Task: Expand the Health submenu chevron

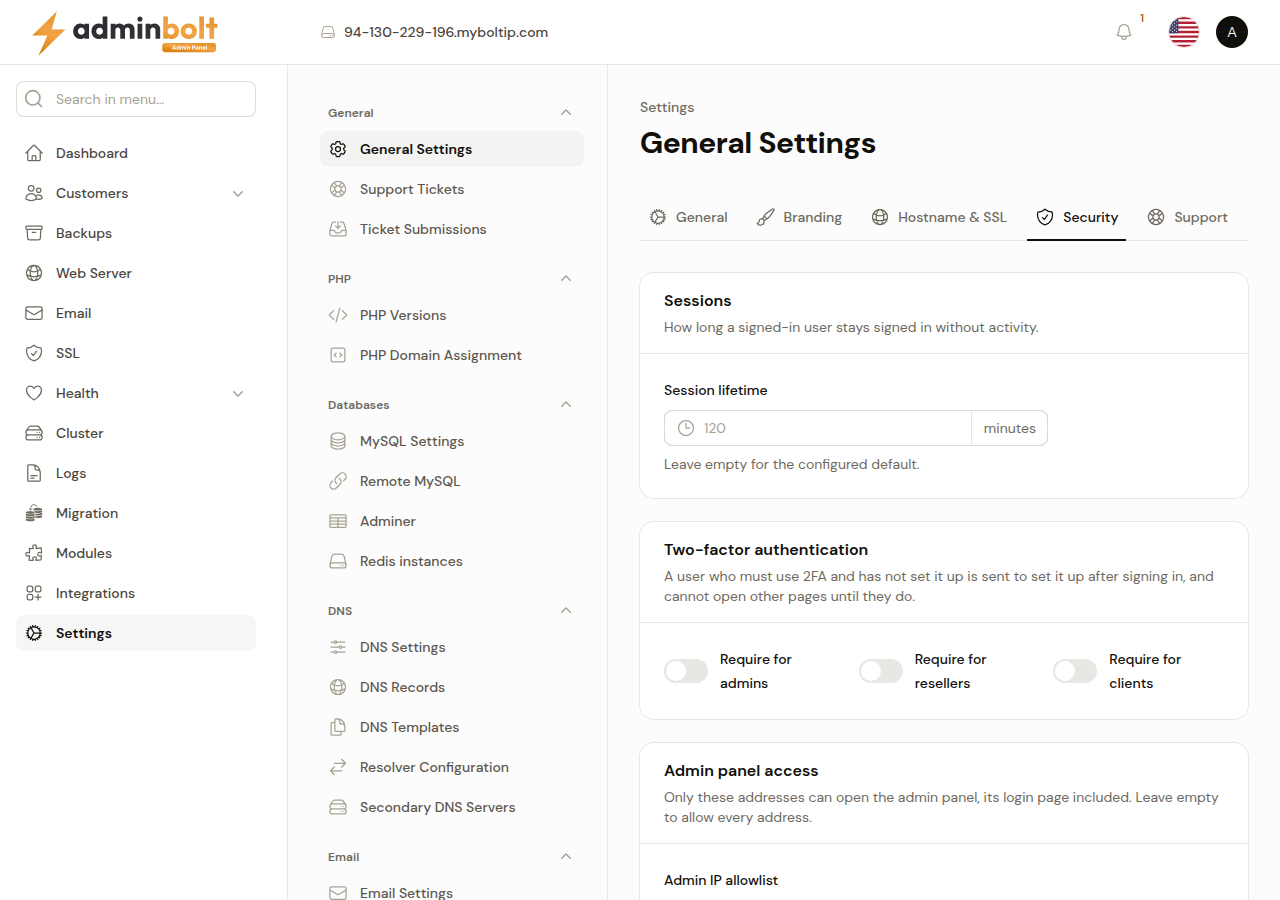Action: pos(238,393)
